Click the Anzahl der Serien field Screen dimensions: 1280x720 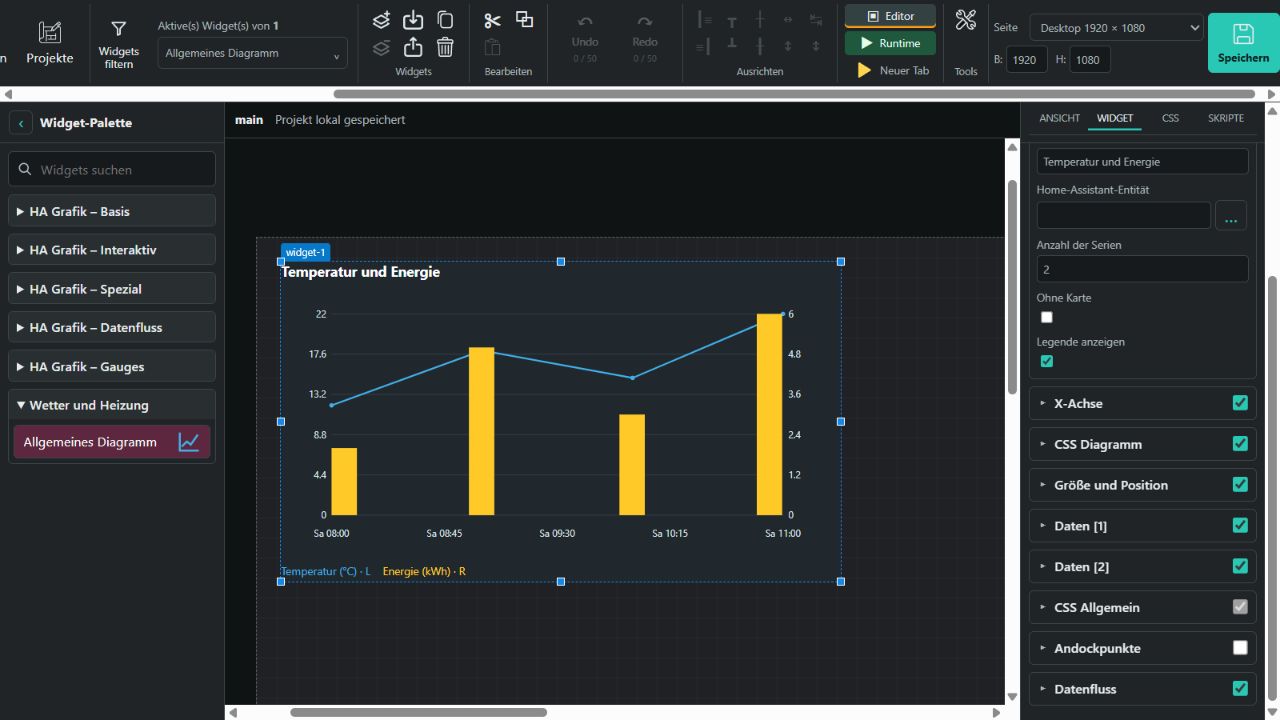pyautogui.click(x=1142, y=269)
